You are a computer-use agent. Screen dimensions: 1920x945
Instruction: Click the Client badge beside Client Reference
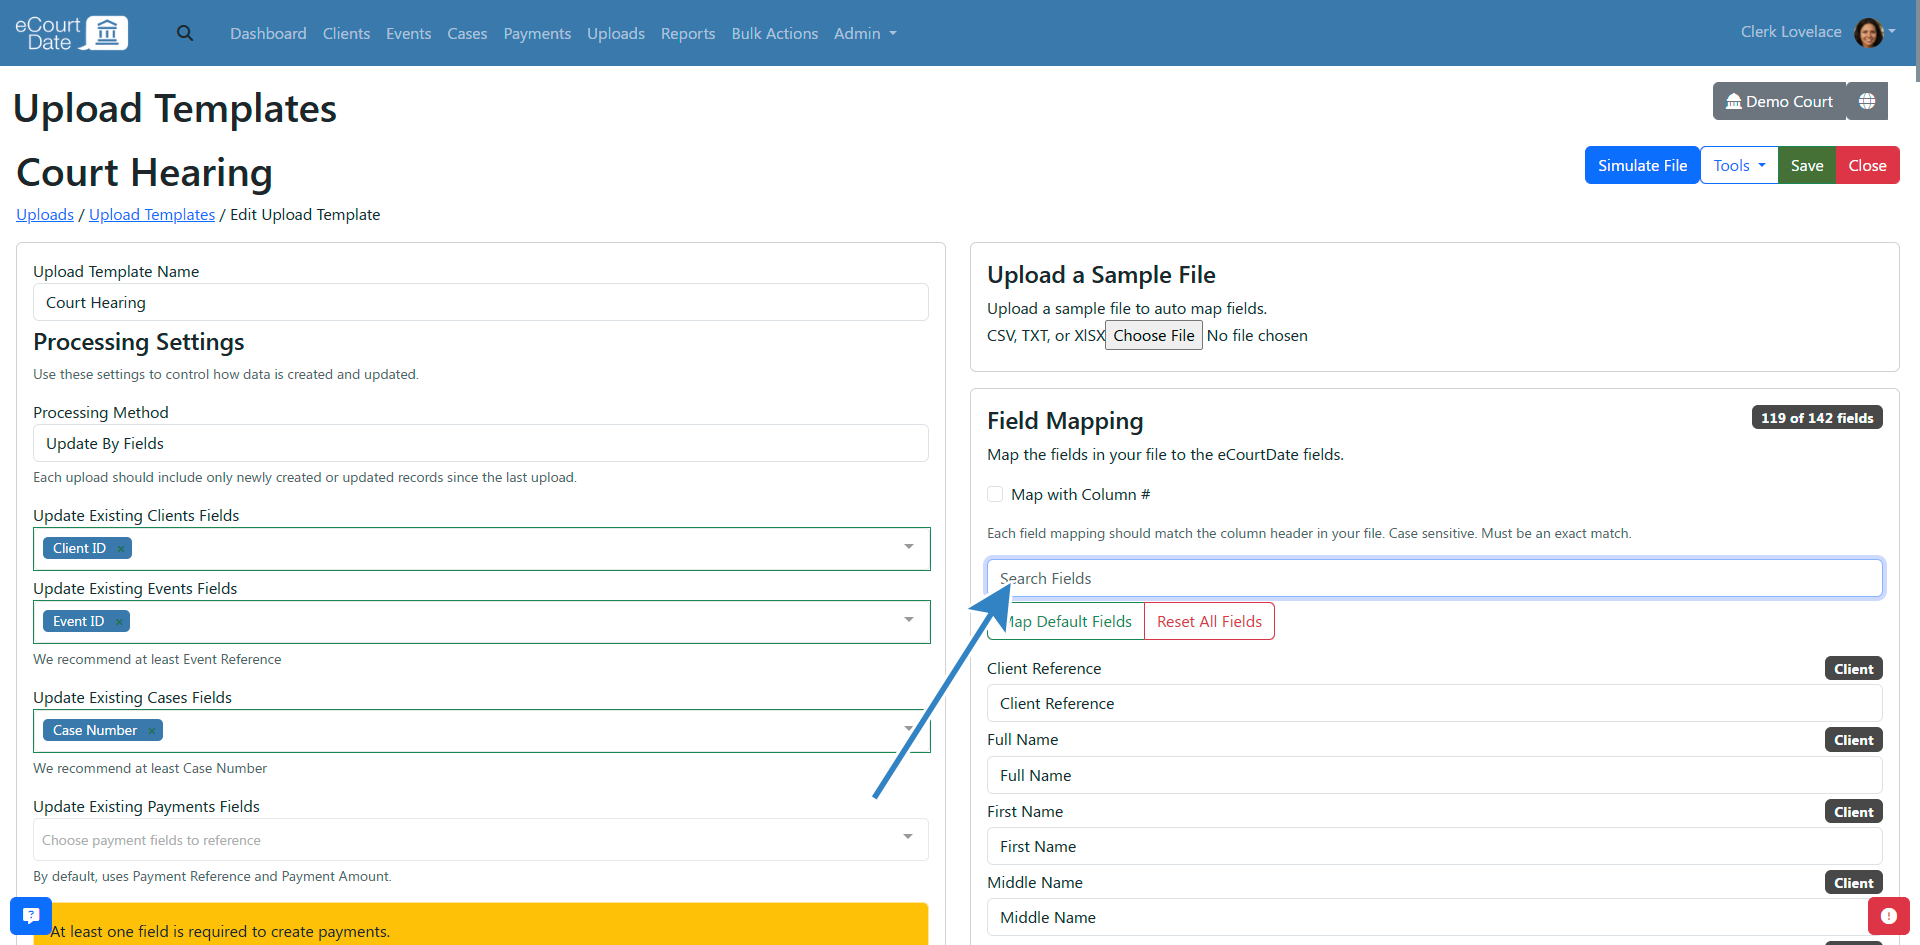tap(1853, 669)
